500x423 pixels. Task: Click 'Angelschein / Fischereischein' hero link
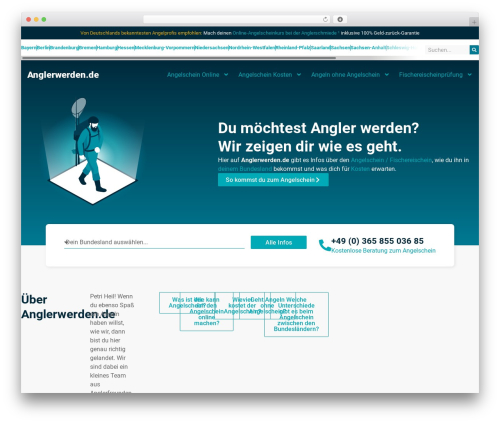point(391,160)
